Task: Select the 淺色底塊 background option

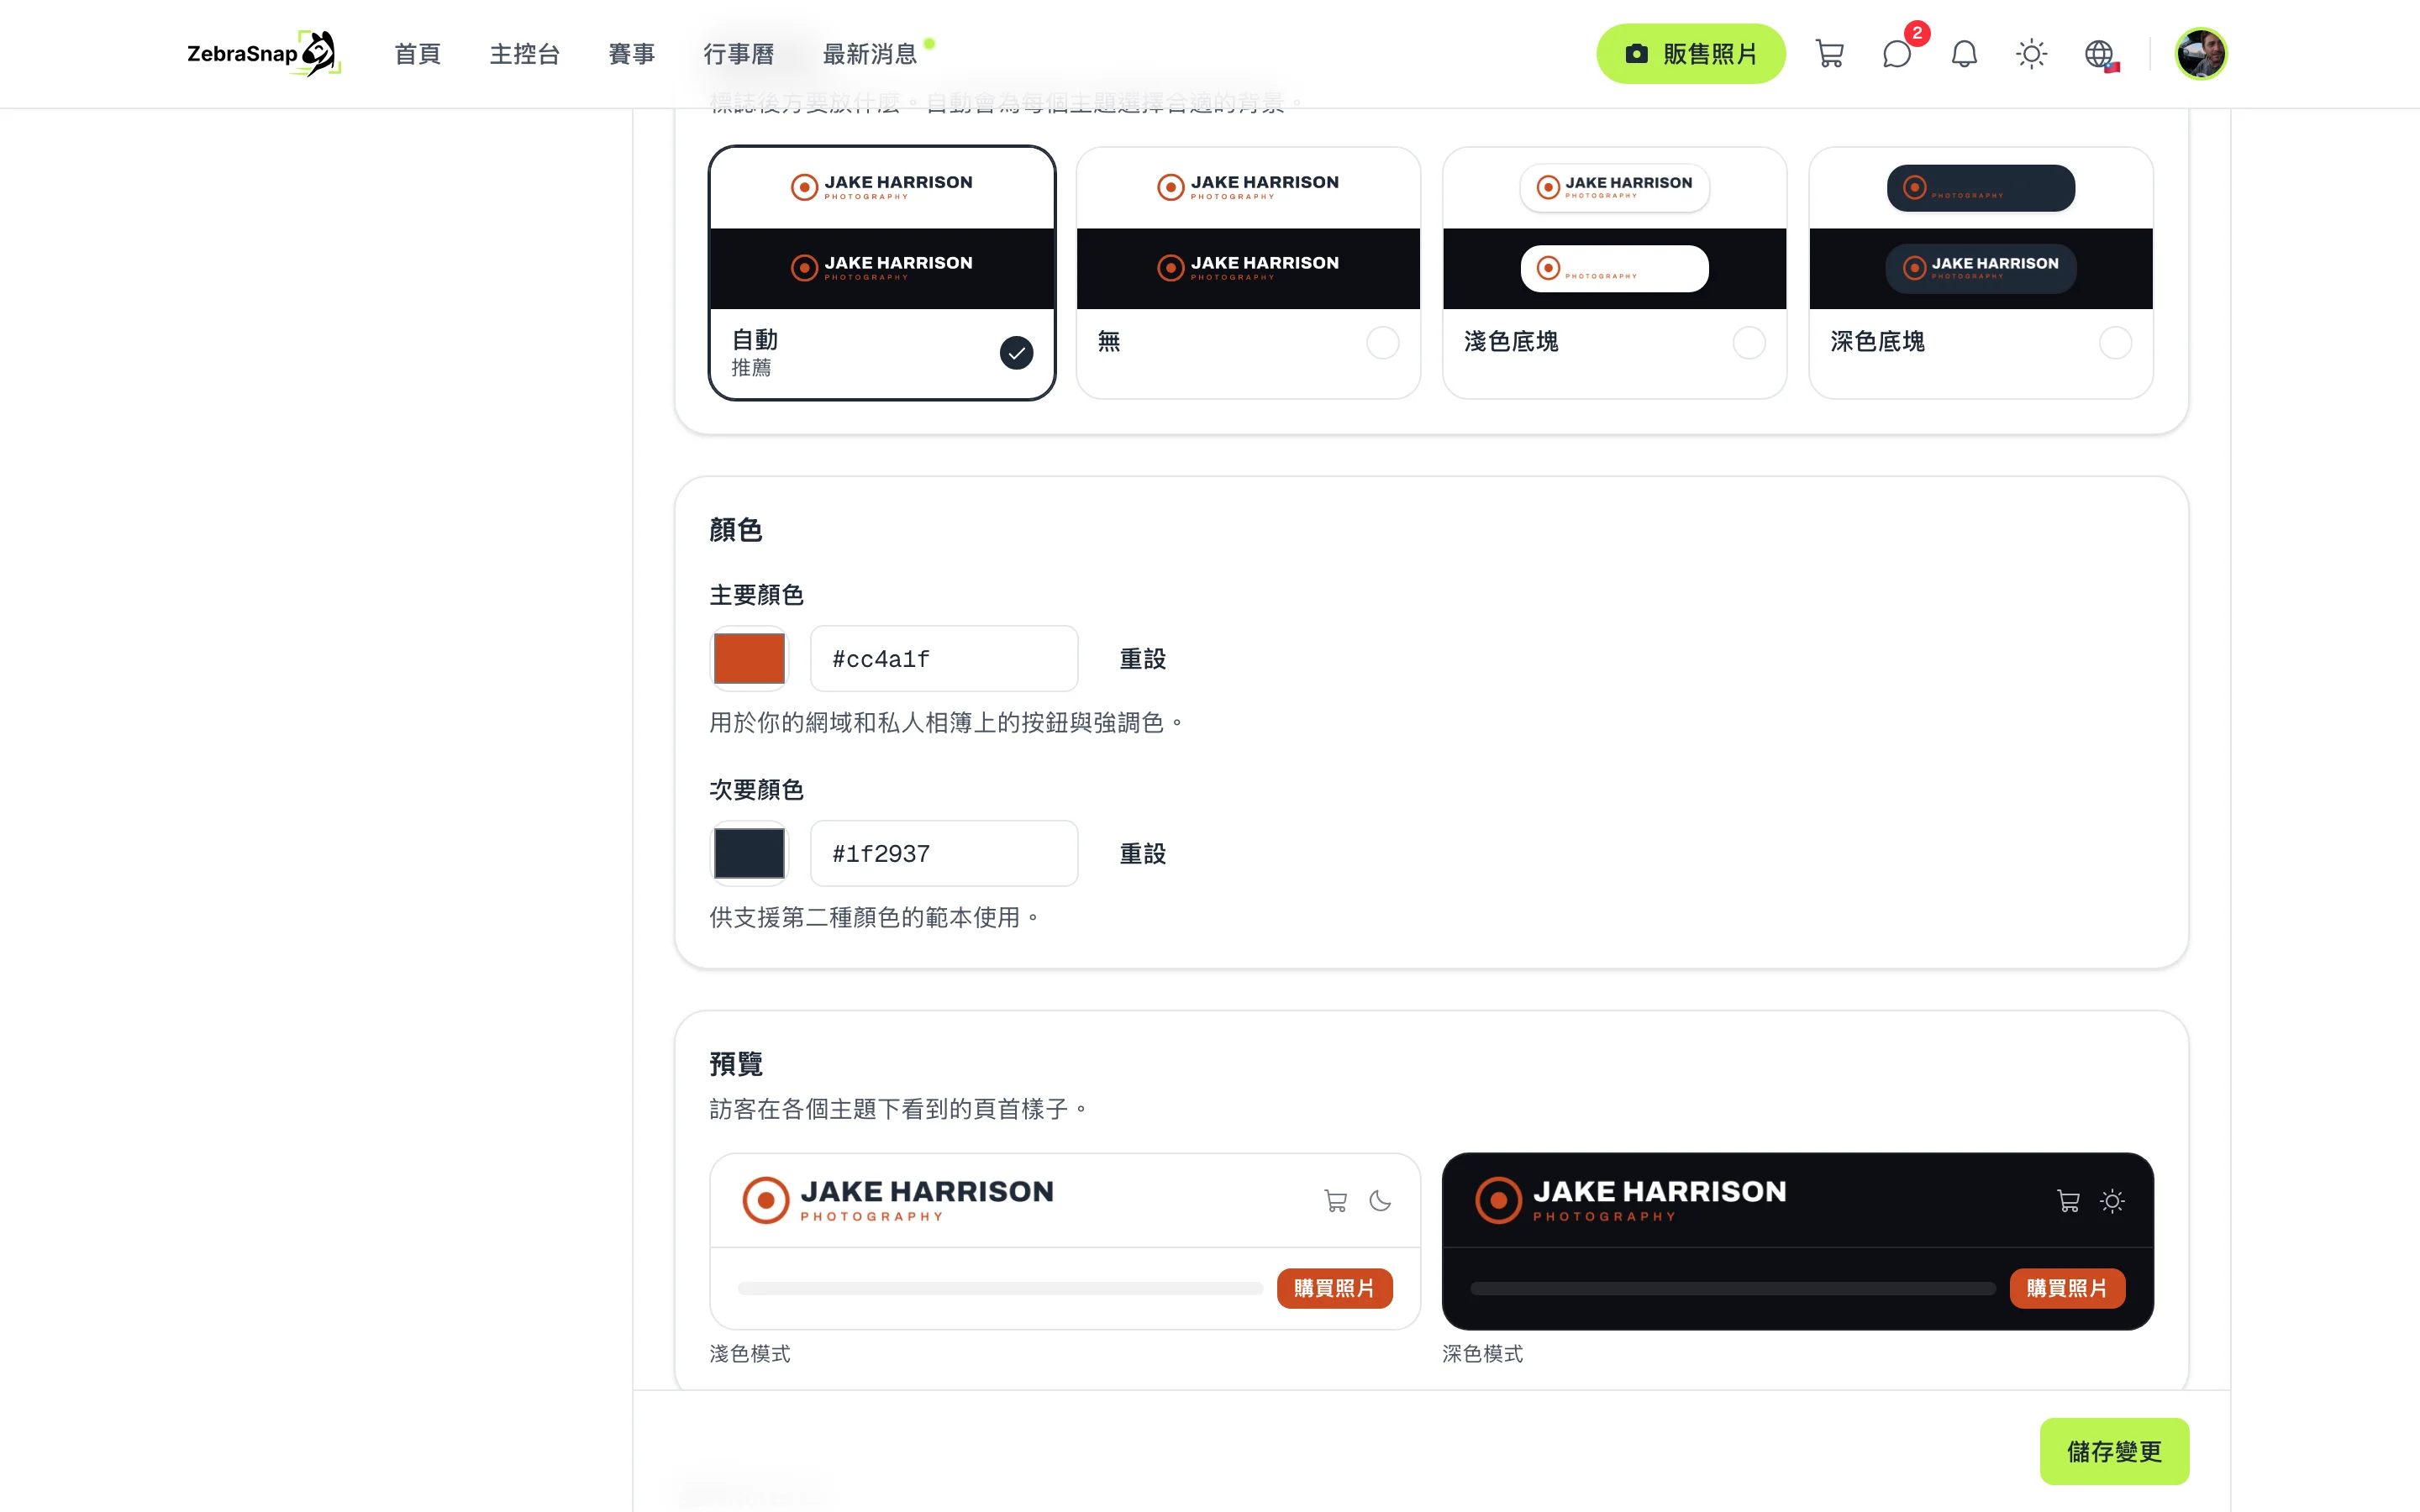Action: coord(1614,273)
